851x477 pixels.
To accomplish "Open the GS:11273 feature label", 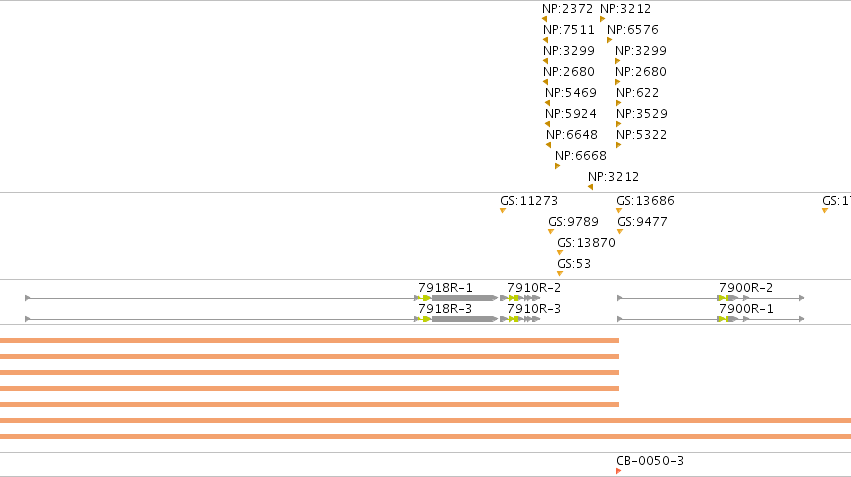I will pos(529,201).
